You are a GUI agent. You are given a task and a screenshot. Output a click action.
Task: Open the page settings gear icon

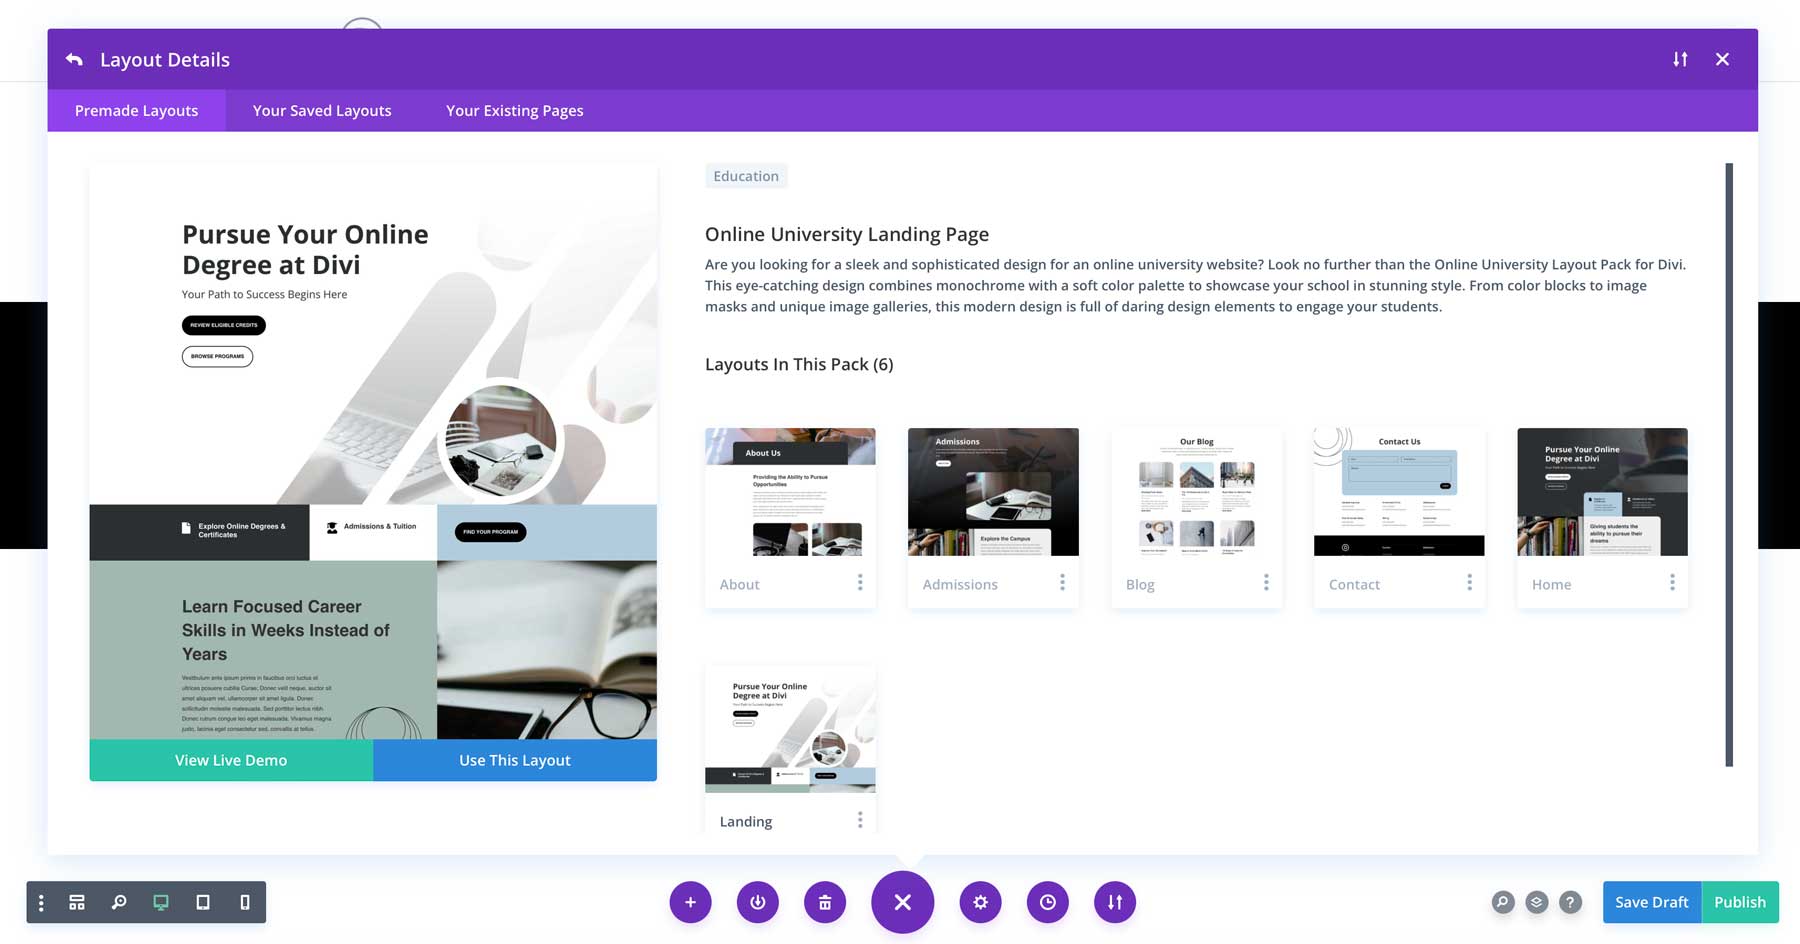[980, 902]
